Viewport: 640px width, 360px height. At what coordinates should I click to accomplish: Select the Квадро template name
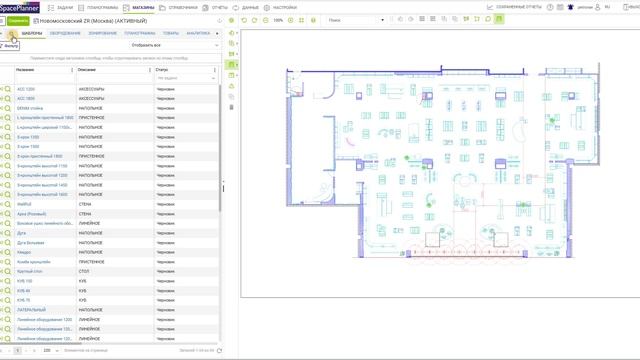coord(24,252)
